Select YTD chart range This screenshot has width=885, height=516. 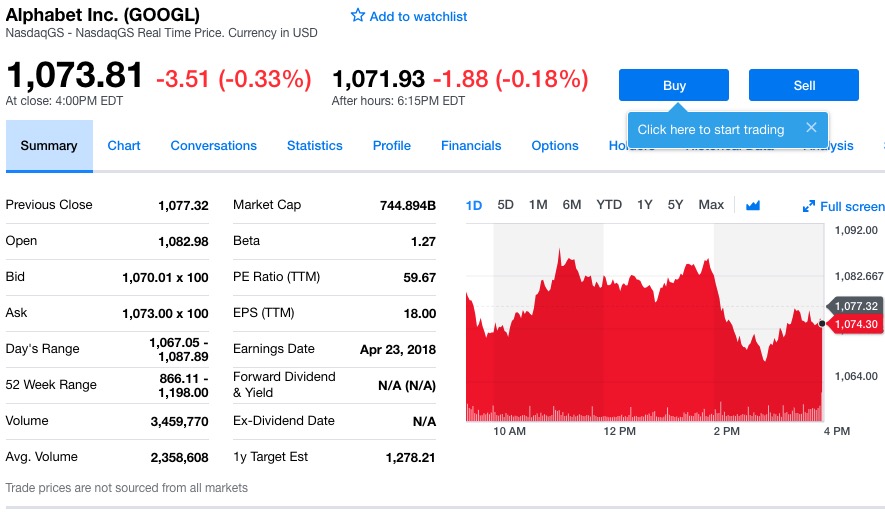609,205
